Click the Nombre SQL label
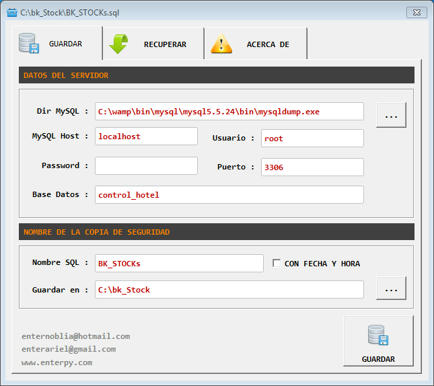434x386 pixels. pos(60,263)
